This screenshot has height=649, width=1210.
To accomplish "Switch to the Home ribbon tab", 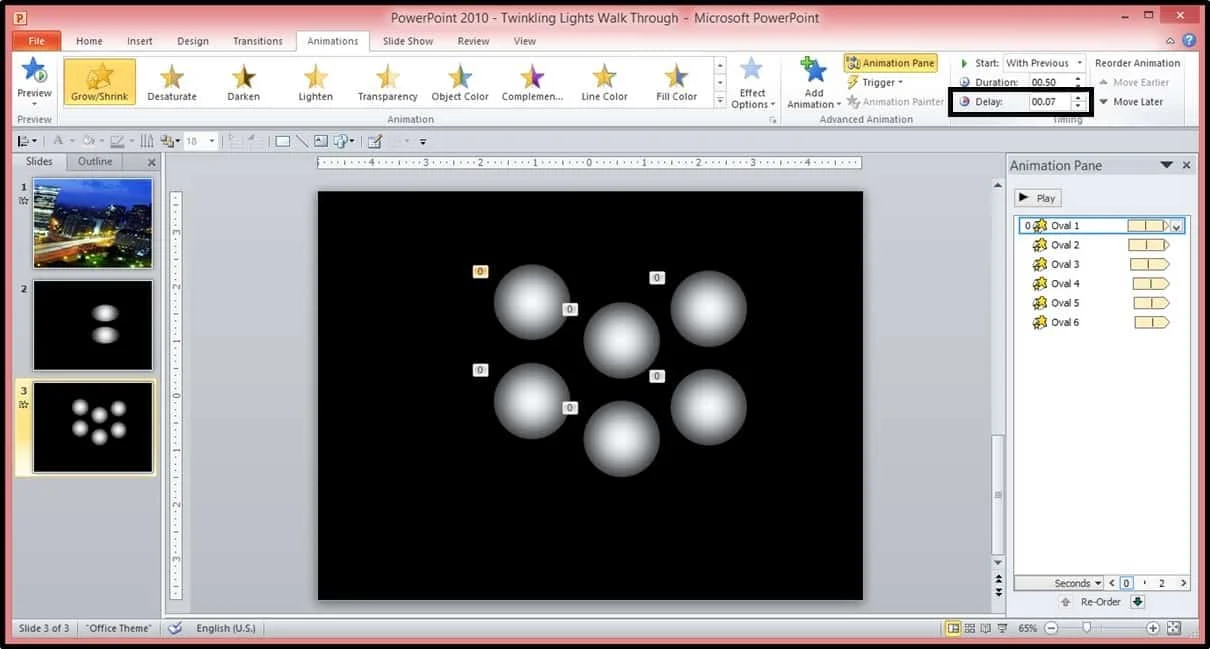I will tap(89, 41).
